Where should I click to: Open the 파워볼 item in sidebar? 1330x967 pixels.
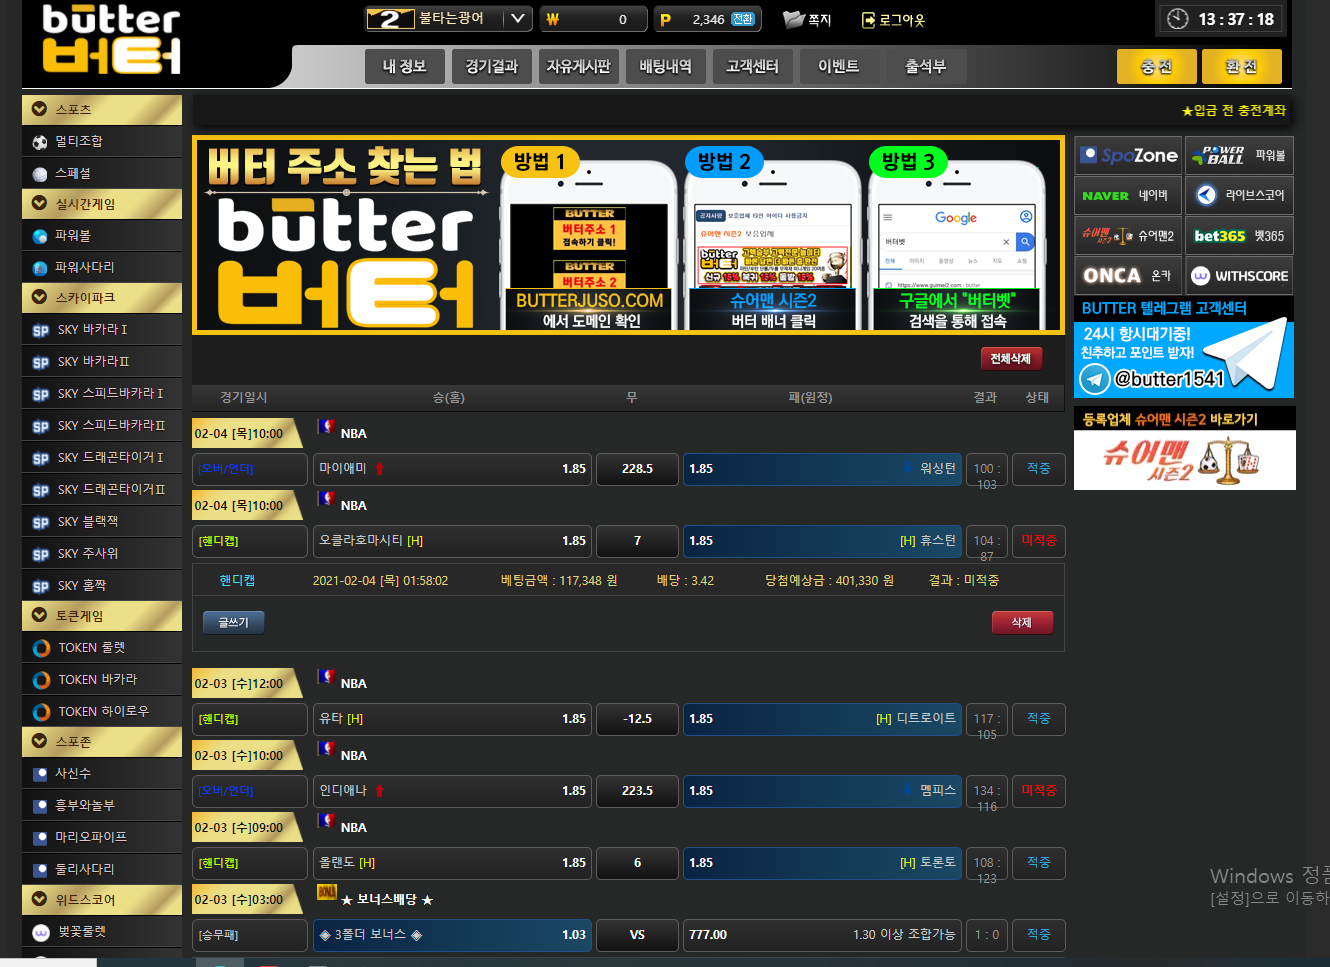pos(102,236)
